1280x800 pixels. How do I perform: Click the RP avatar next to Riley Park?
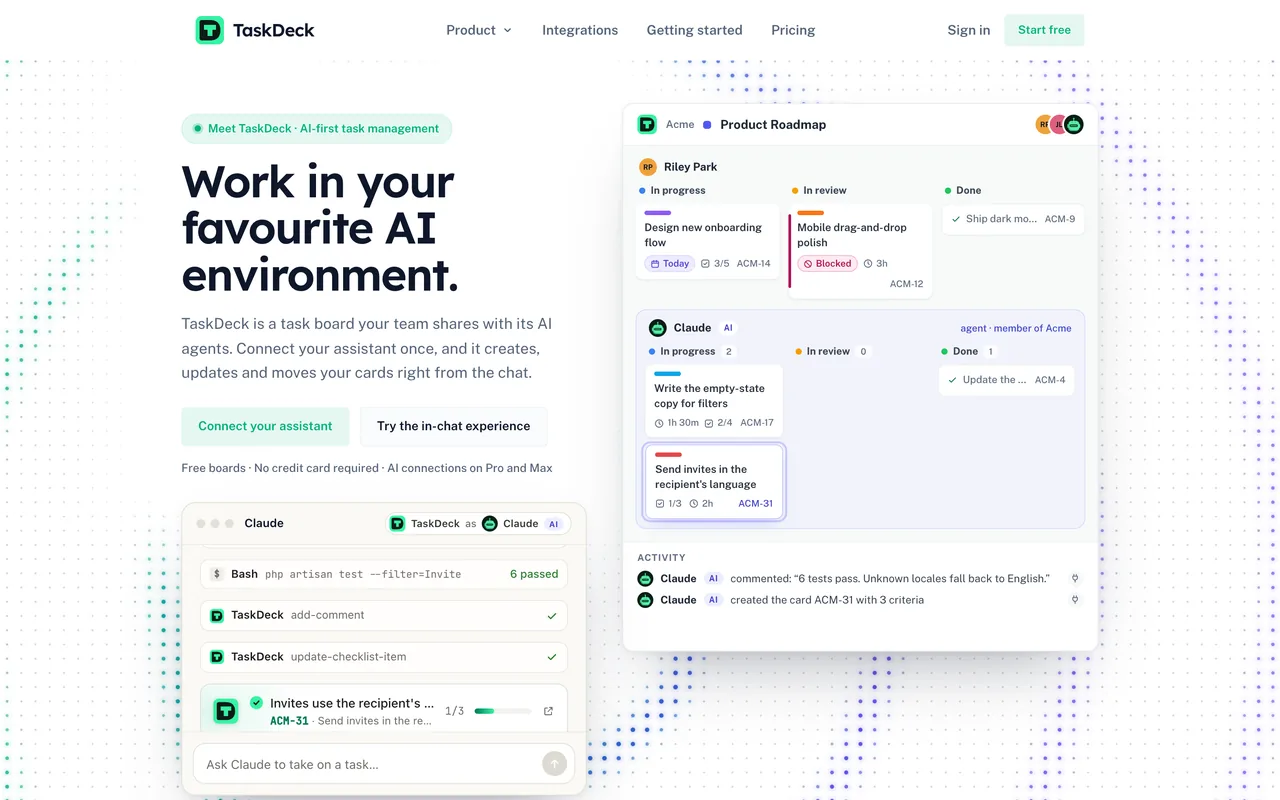[x=648, y=167]
